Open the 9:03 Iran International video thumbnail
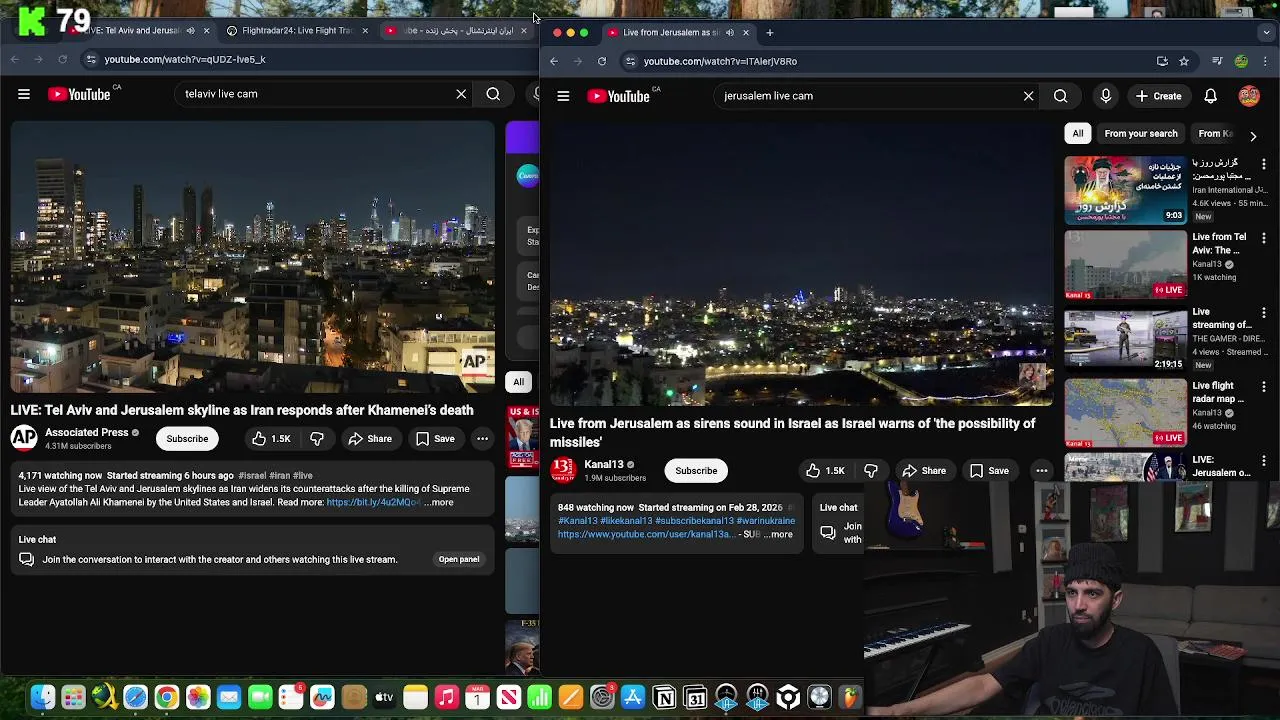 click(x=1125, y=190)
